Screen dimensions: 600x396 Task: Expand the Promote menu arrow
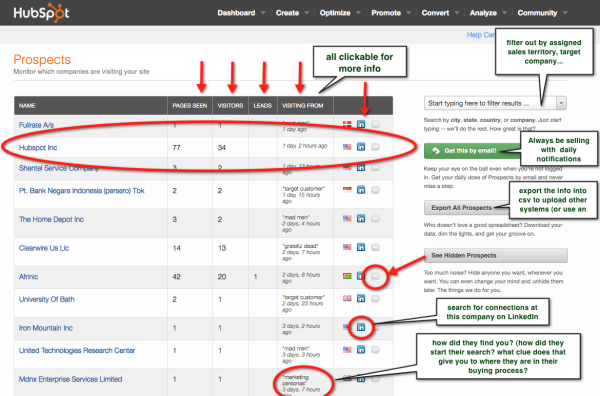409,13
